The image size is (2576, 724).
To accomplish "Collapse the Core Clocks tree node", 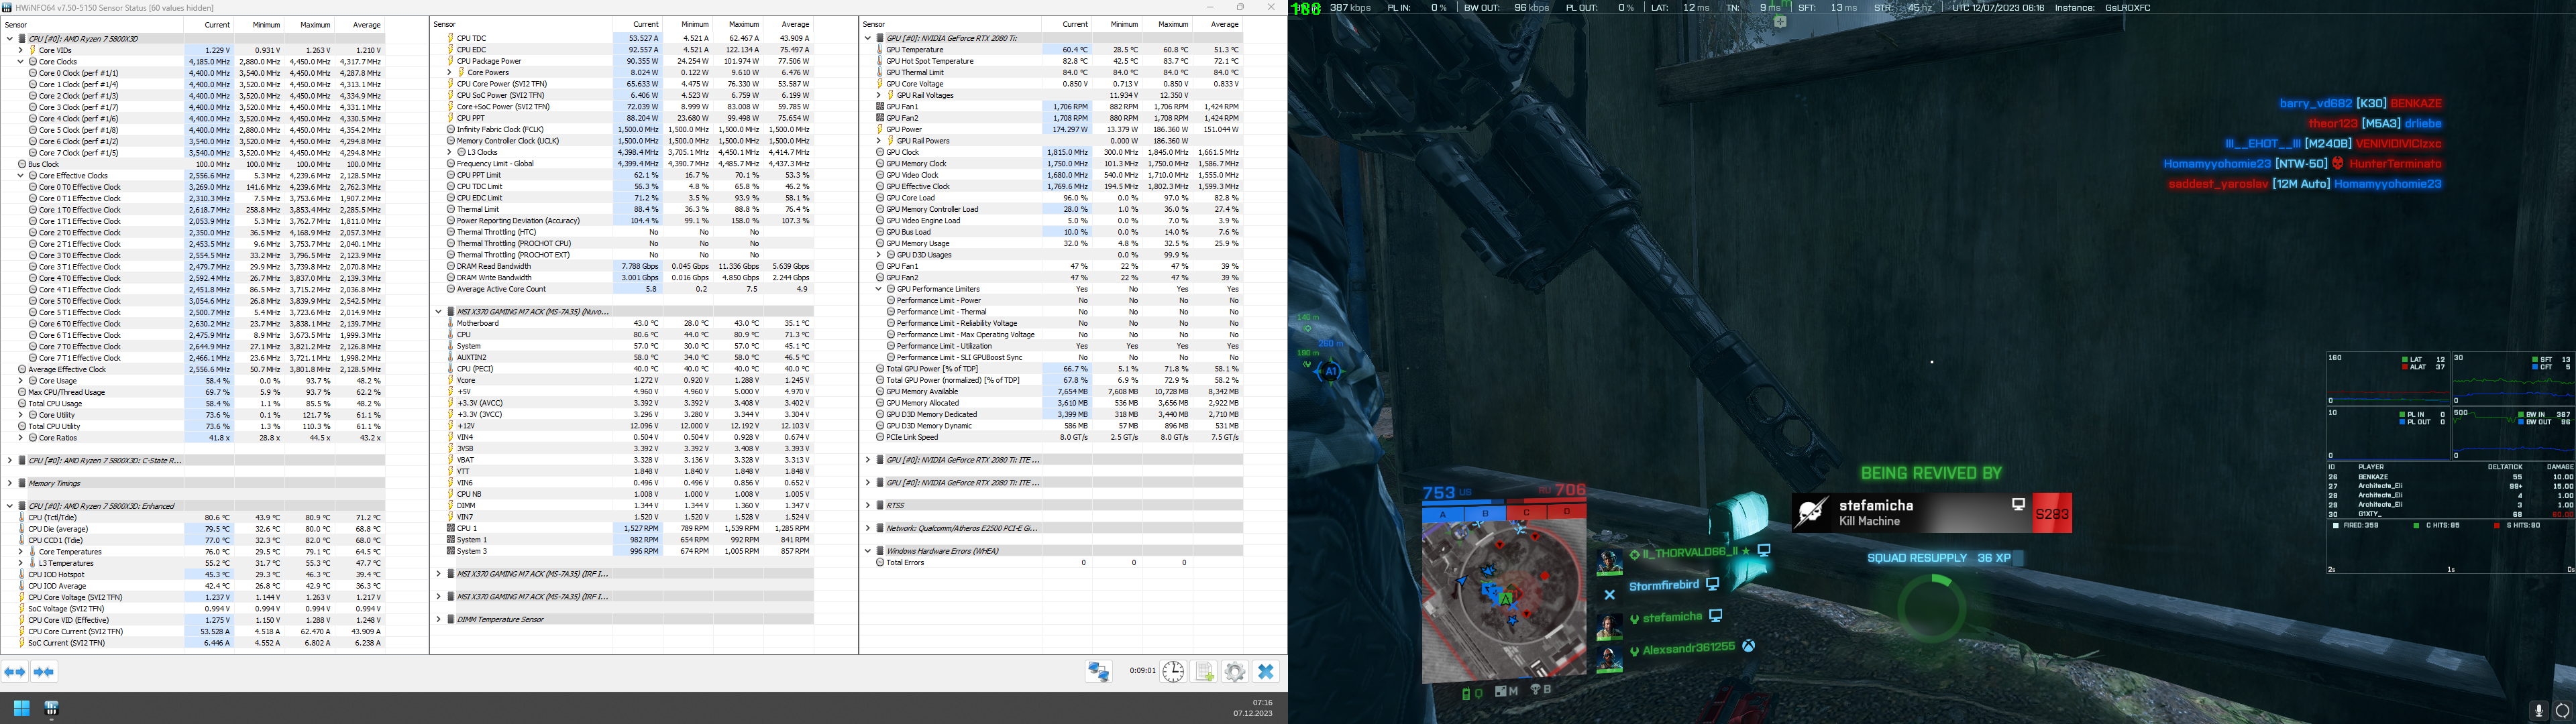I will [20, 62].
